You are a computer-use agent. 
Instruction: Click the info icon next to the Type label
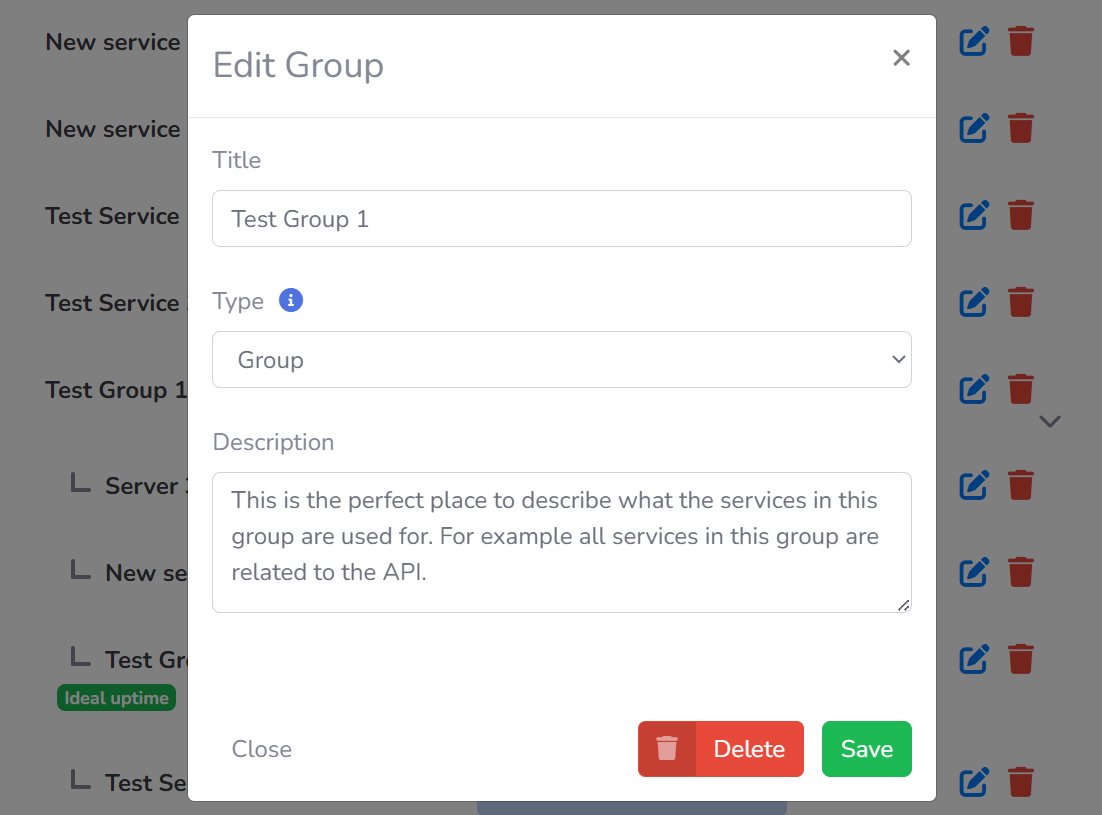(291, 300)
